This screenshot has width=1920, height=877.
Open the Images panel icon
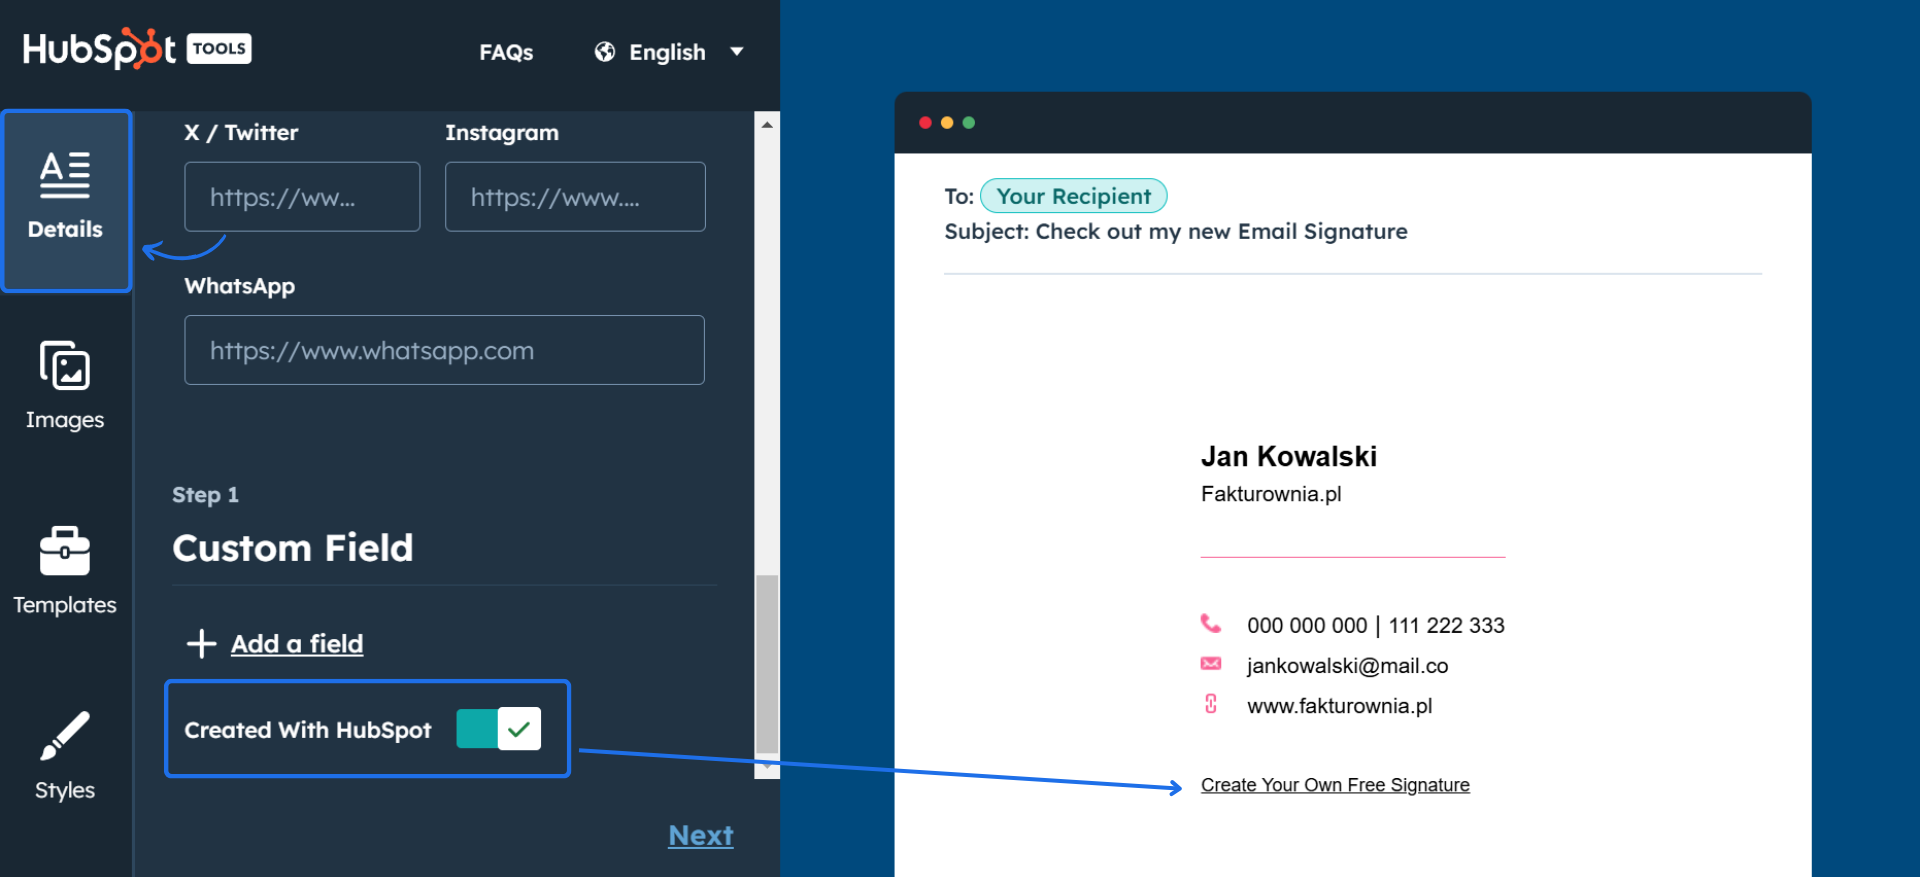tap(65, 365)
